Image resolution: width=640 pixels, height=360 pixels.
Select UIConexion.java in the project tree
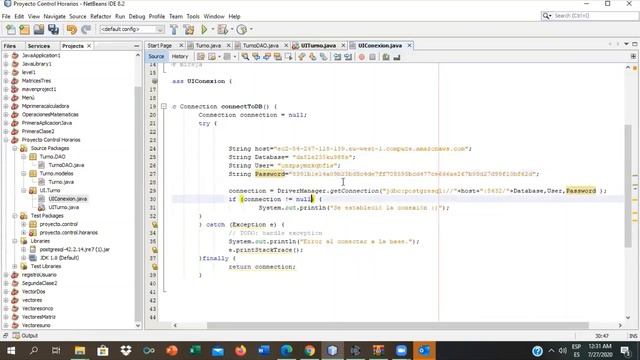coord(67,199)
